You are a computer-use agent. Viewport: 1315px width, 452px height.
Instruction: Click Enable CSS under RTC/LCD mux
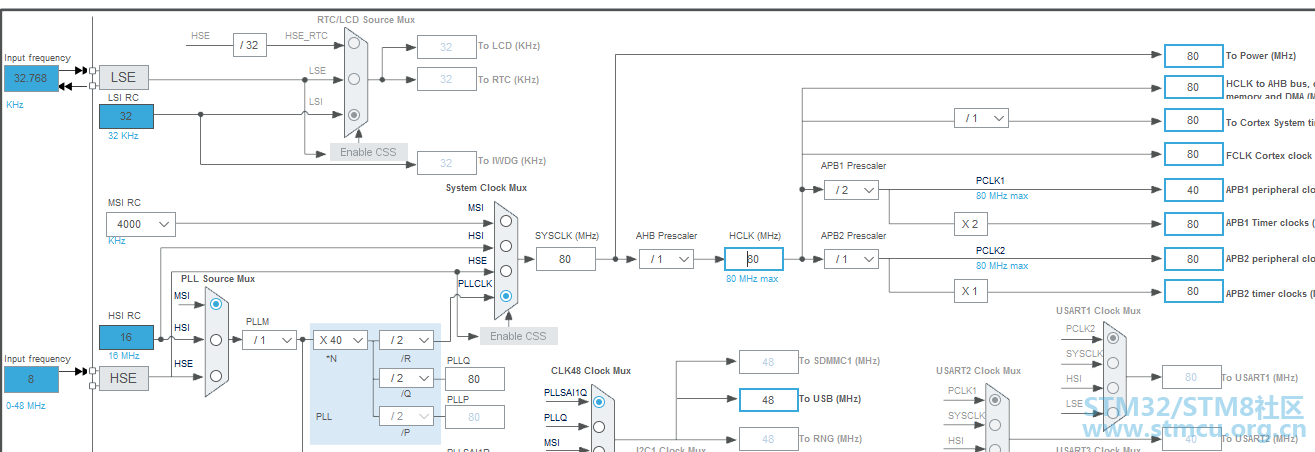click(369, 152)
